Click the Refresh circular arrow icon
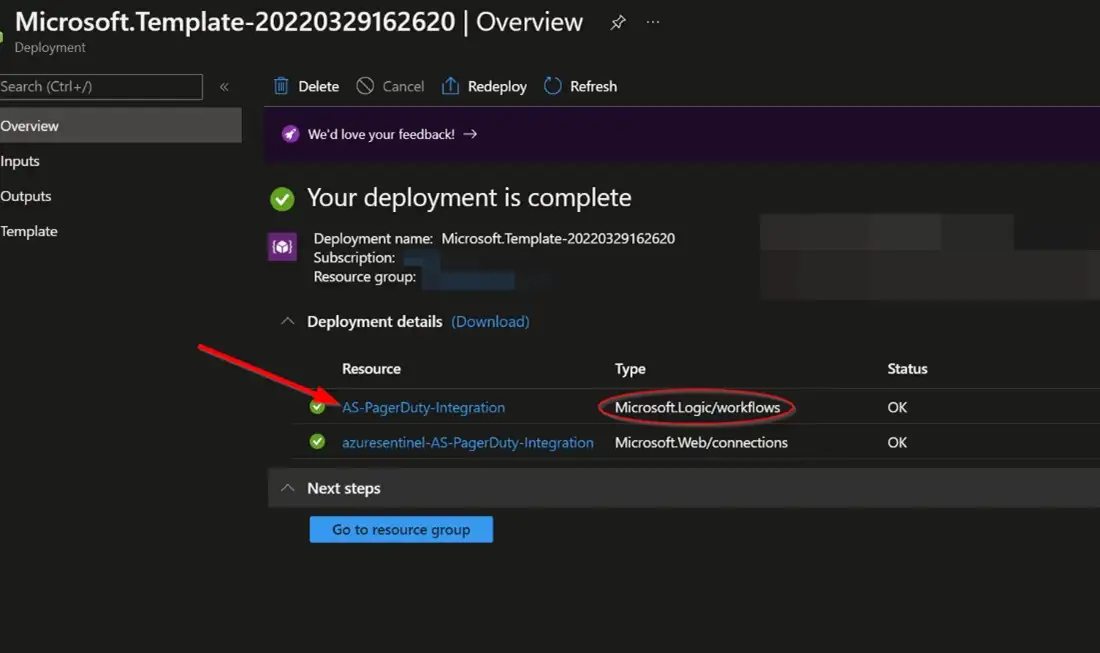 553,86
